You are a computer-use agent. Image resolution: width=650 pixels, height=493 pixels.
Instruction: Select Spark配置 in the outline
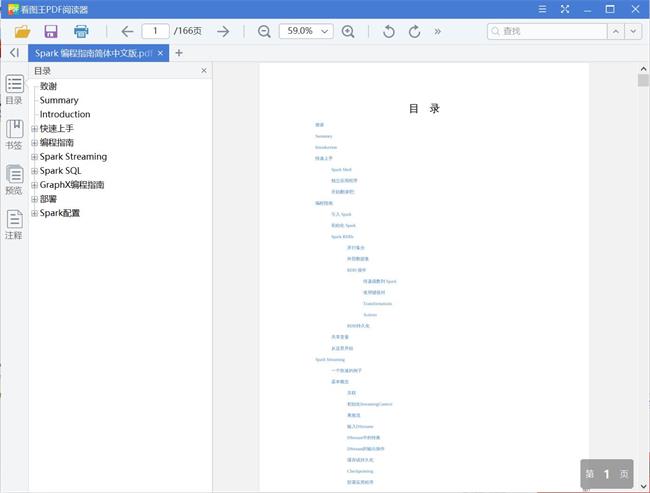point(60,213)
